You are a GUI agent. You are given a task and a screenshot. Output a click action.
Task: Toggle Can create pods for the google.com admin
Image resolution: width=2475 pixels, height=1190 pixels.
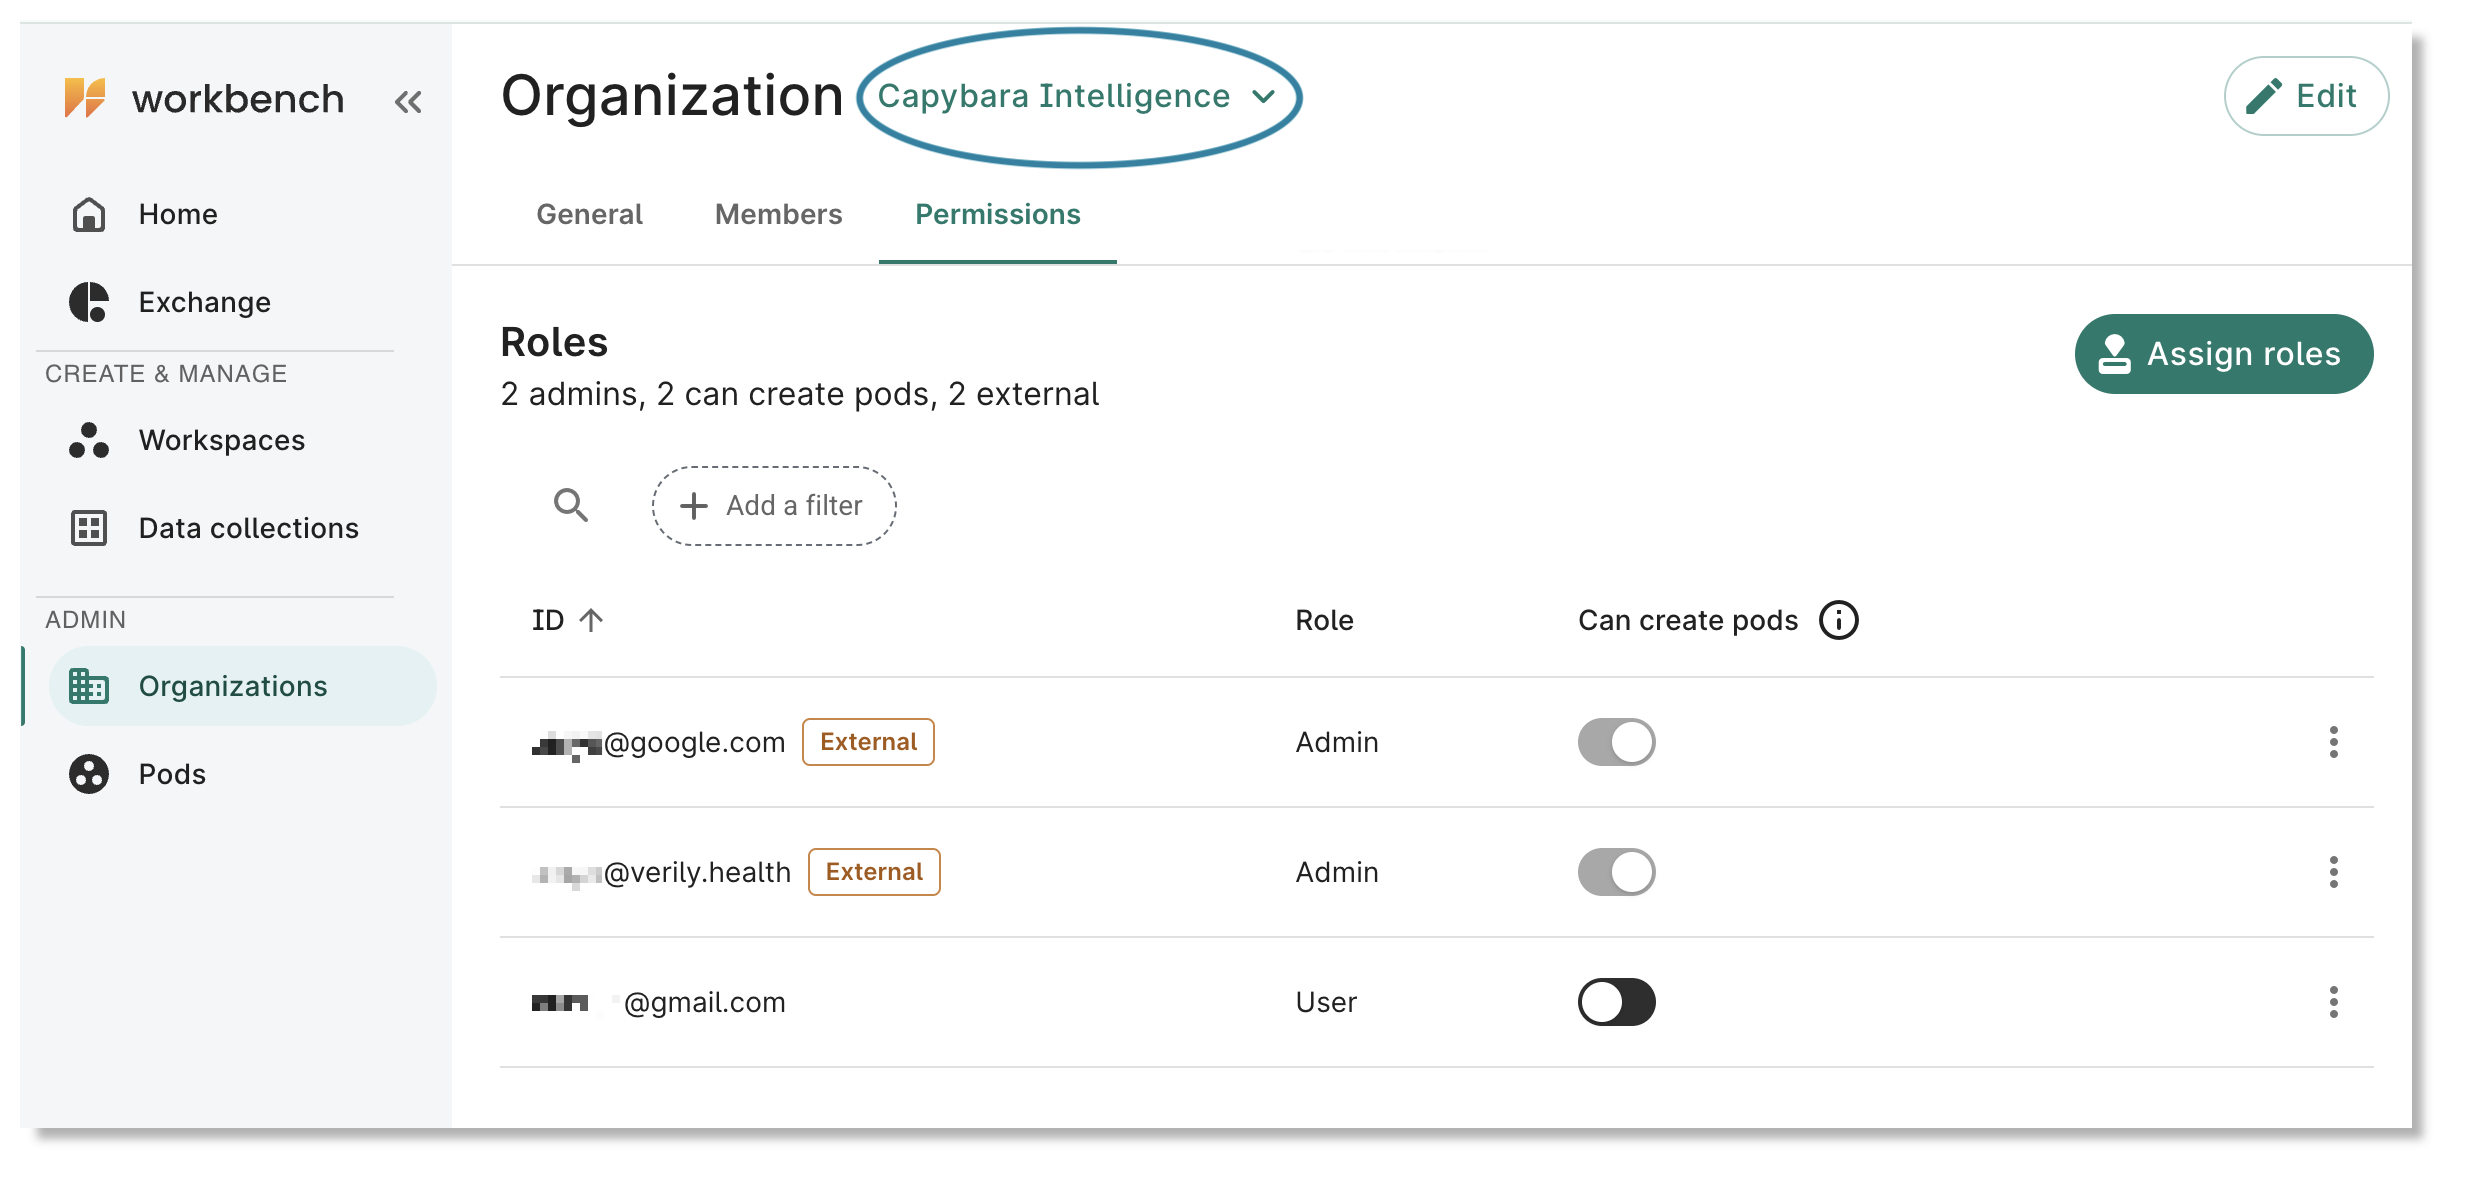click(x=1616, y=741)
